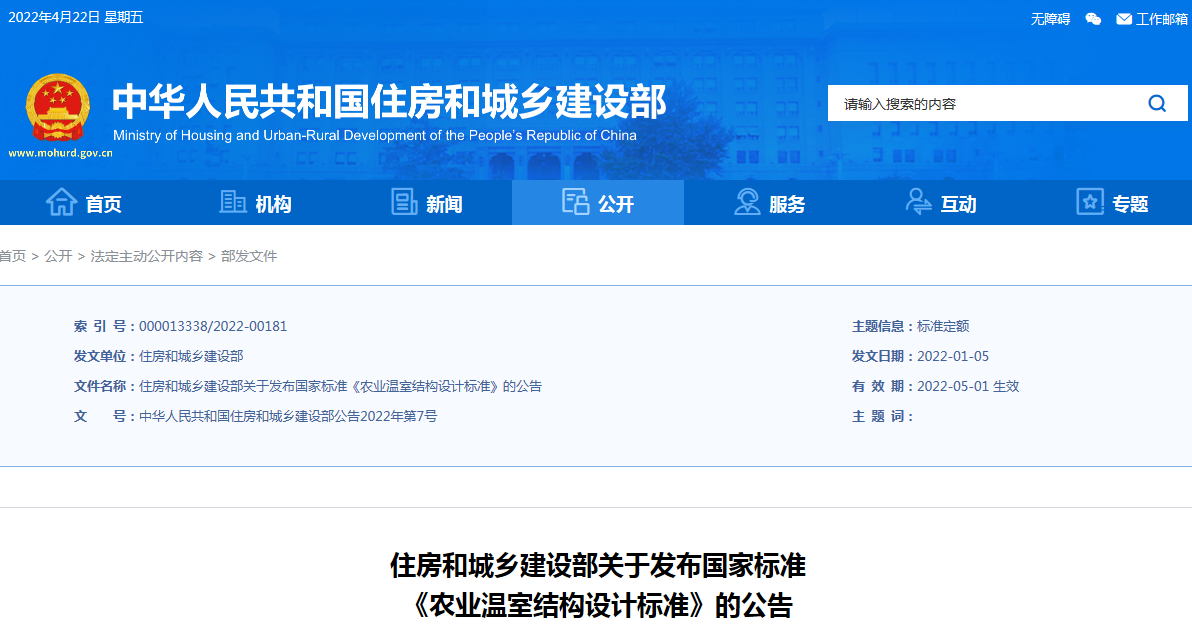Click the date 2022年4月22日 星期五
The image size is (1192, 634).
(75, 17)
